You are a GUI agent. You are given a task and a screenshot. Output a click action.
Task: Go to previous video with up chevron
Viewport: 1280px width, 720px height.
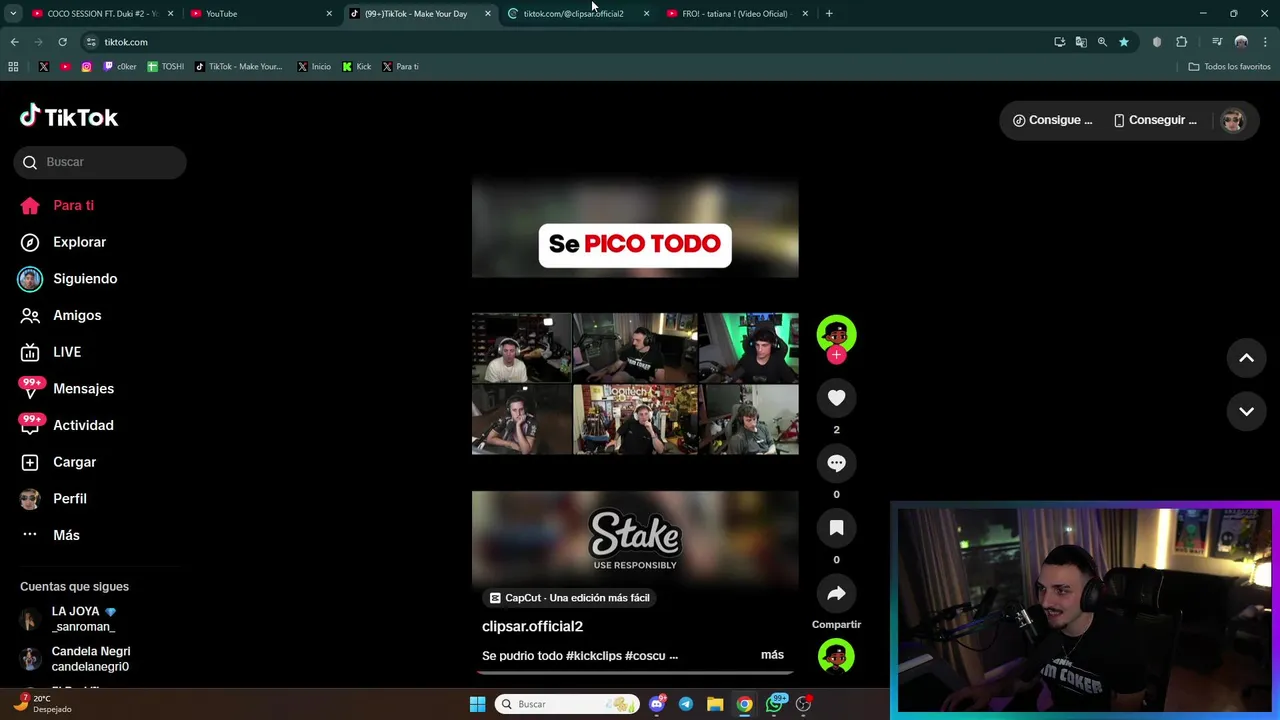point(1246,358)
